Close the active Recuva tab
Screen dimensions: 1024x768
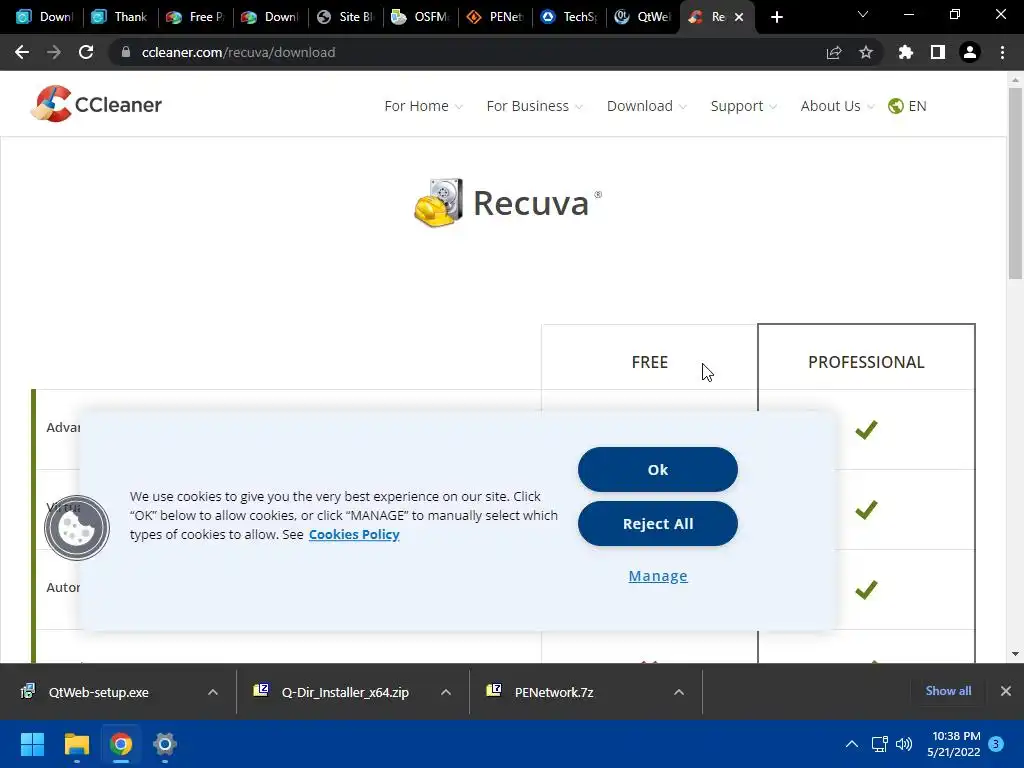click(739, 17)
